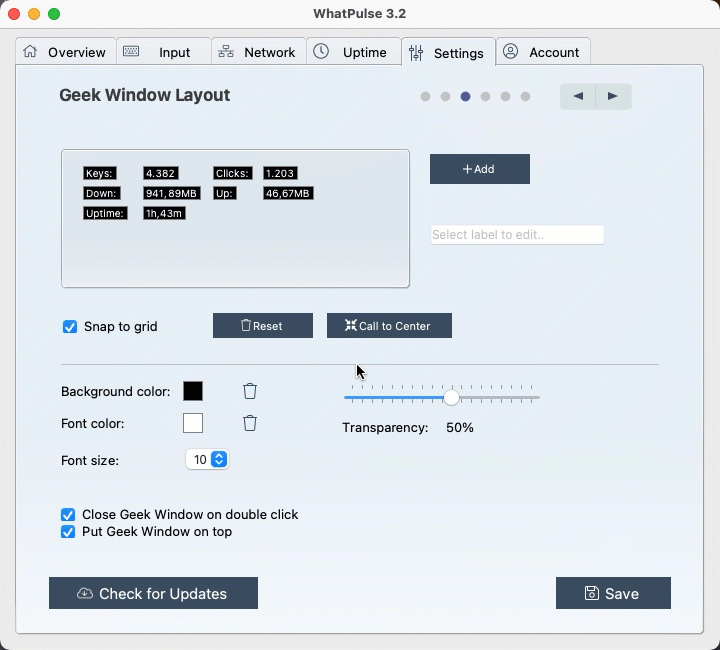Click Check for Updates button
This screenshot has width=720, height=650.
point(153,593)
